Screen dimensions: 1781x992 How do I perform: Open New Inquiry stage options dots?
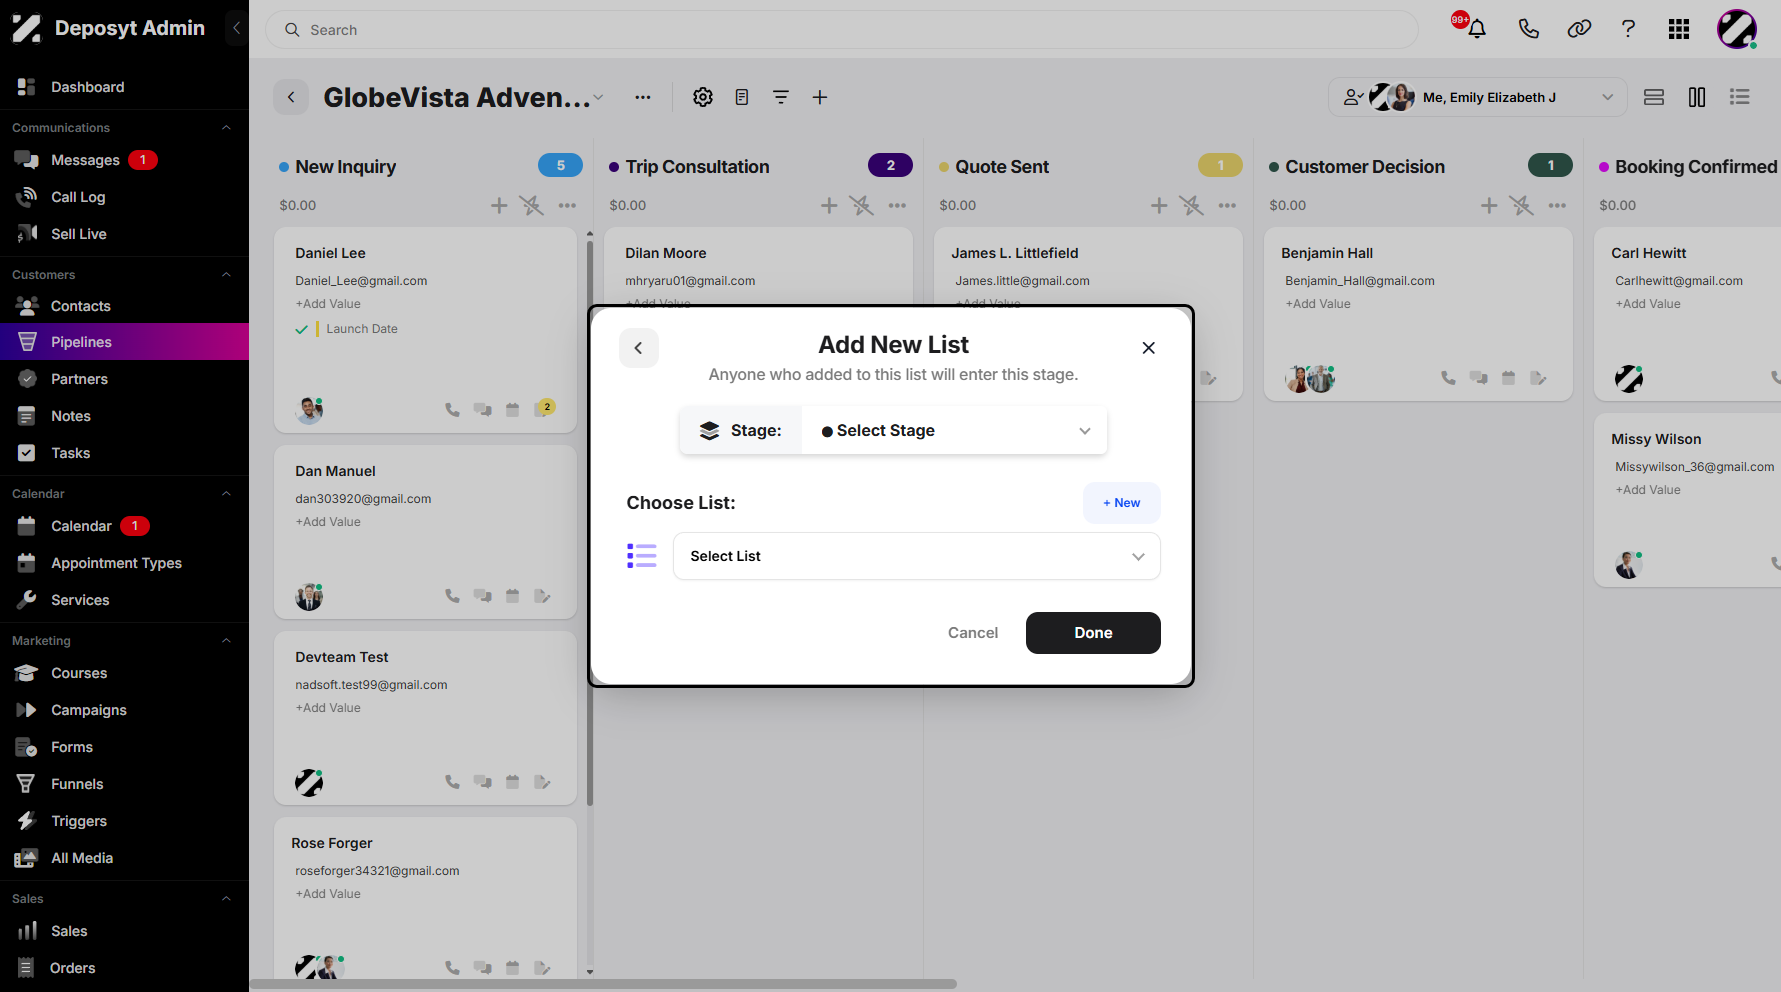(567, 205)
